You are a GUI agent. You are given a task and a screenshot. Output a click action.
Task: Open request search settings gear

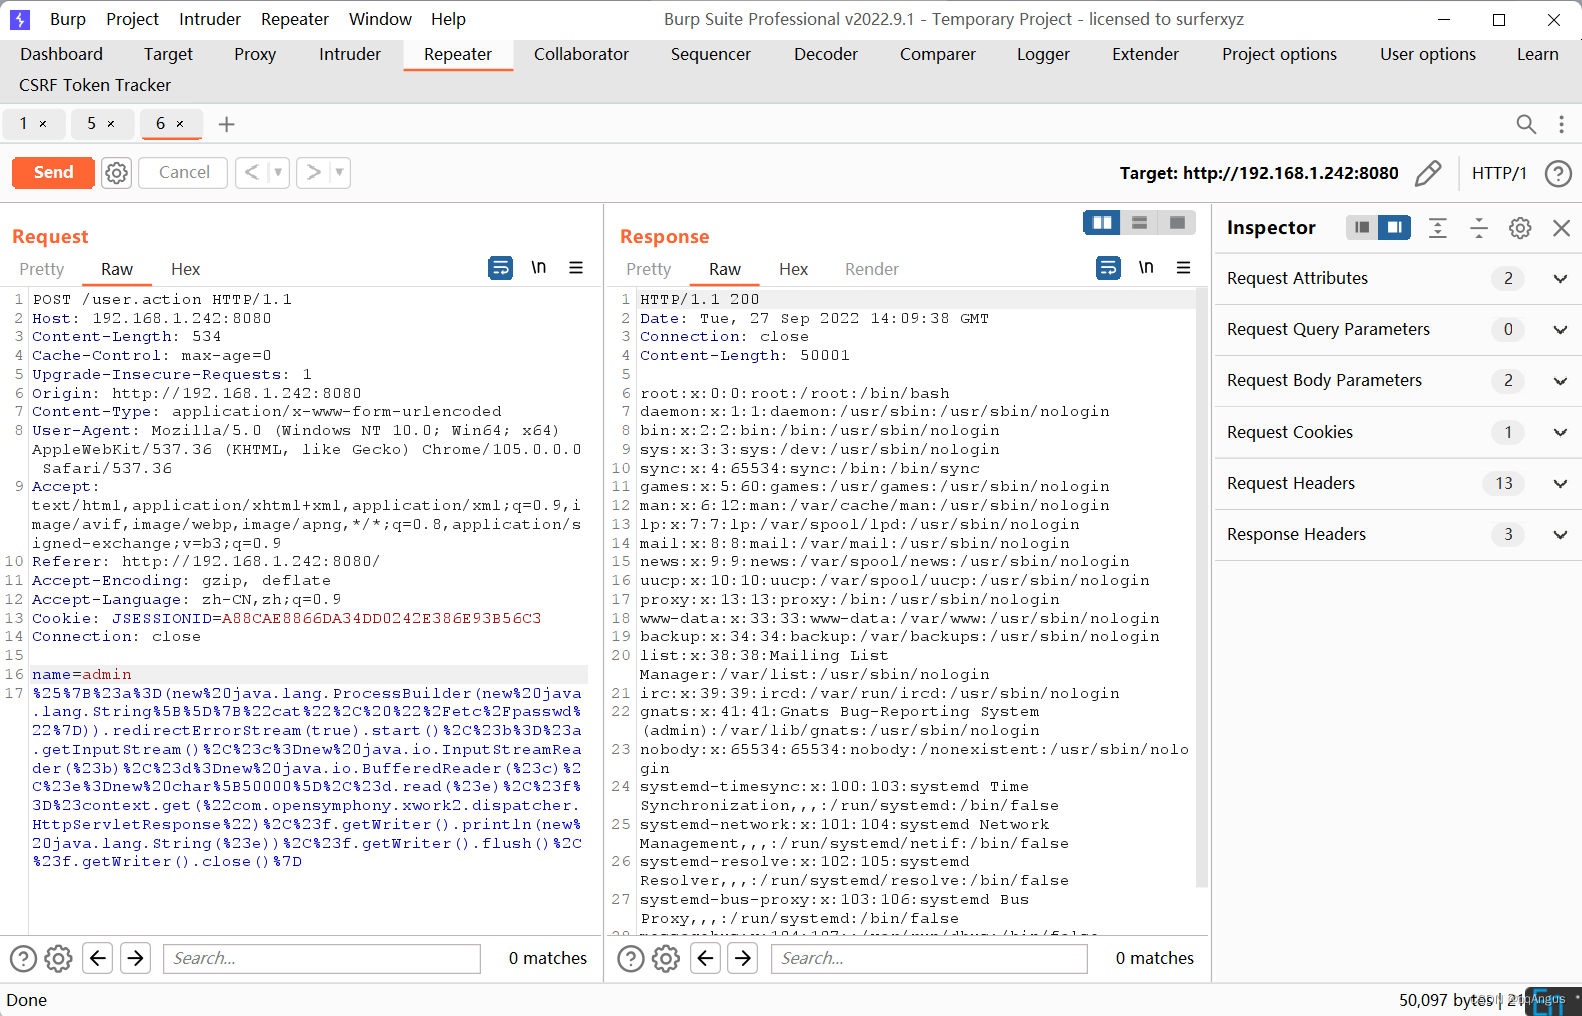(x=59, y=958)
